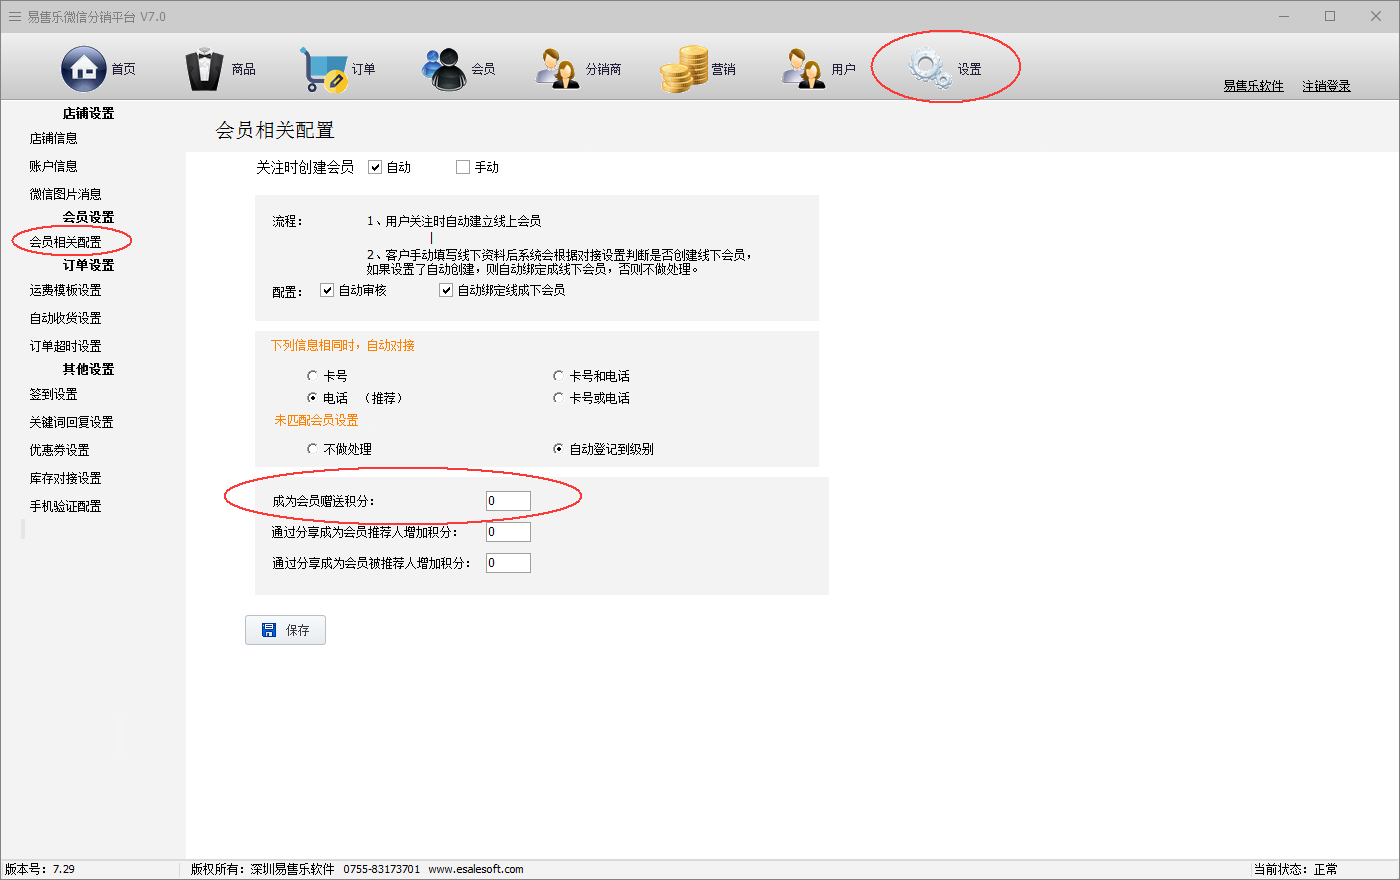Go to 运费模板设置 in sidebar
The height and width of the screenshot is (880, 1400).
[x=65, y=291]
